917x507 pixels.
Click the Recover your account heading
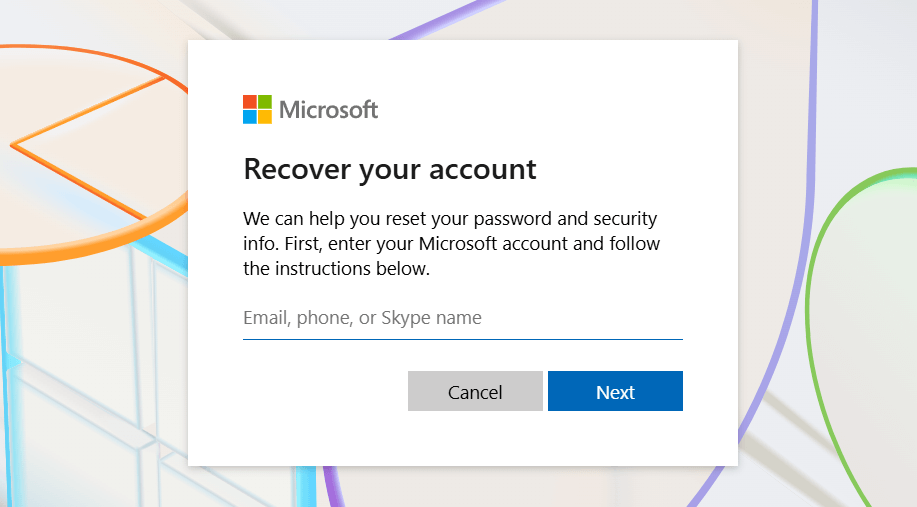tap(389, 170)
